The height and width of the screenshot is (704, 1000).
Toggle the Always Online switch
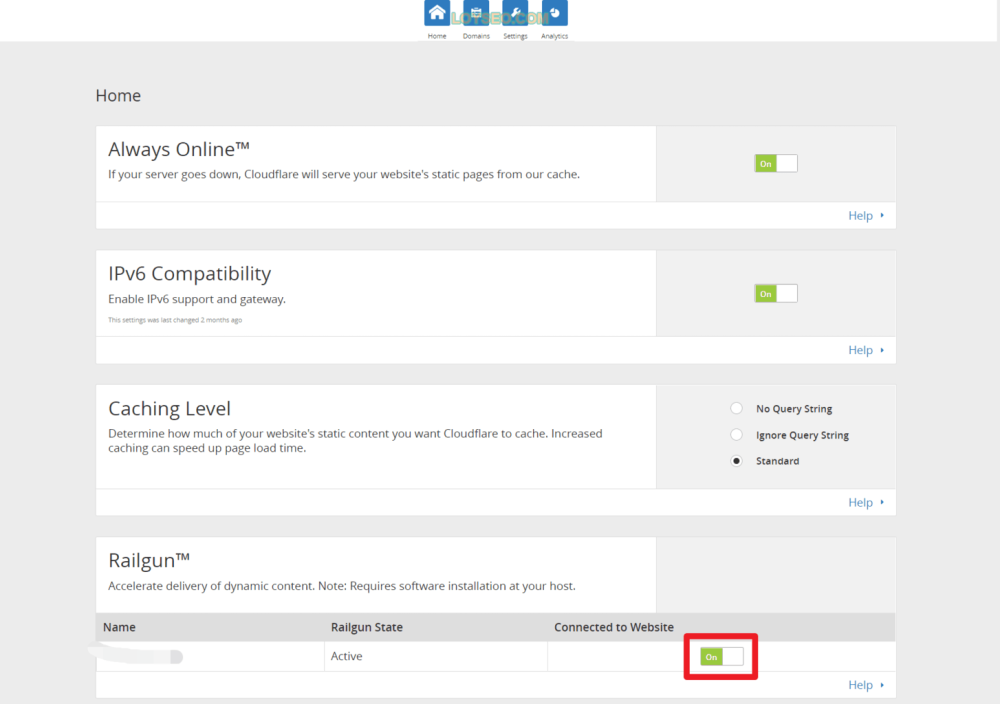point(776,164)
